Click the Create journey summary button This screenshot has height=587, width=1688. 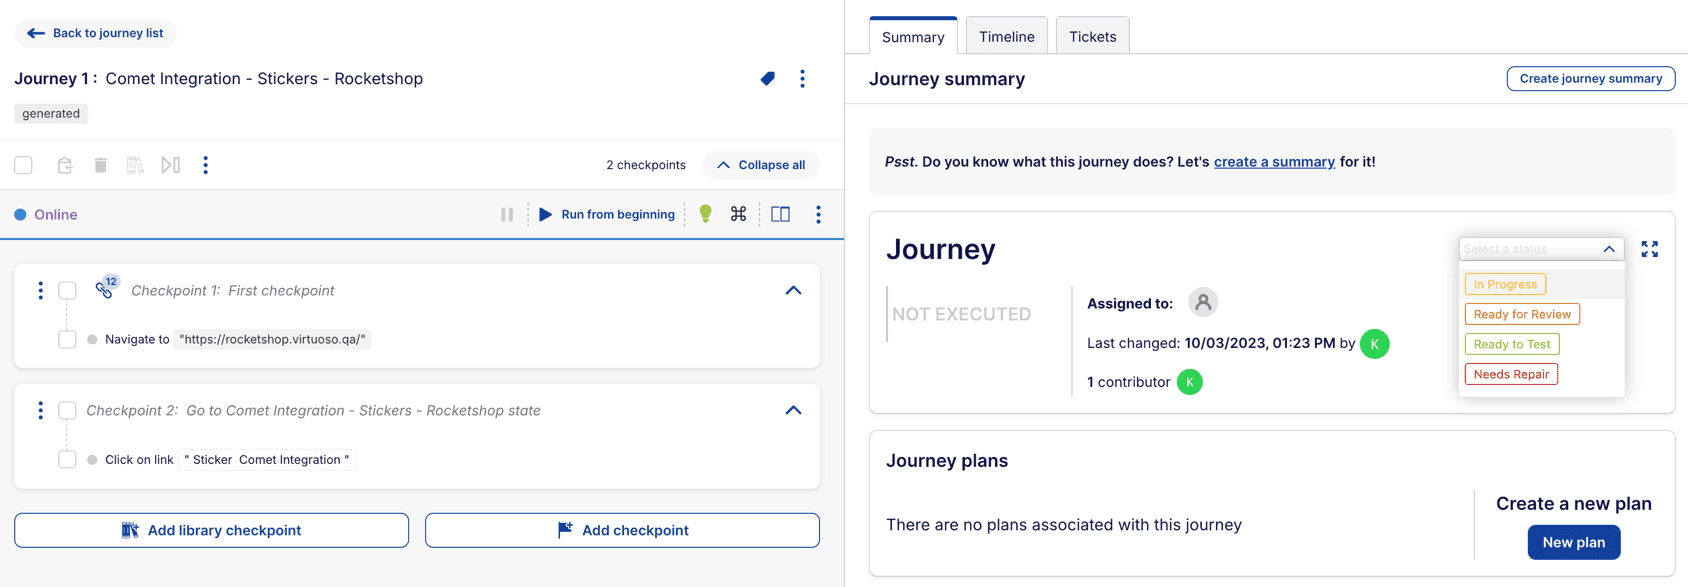[1590, 78]
